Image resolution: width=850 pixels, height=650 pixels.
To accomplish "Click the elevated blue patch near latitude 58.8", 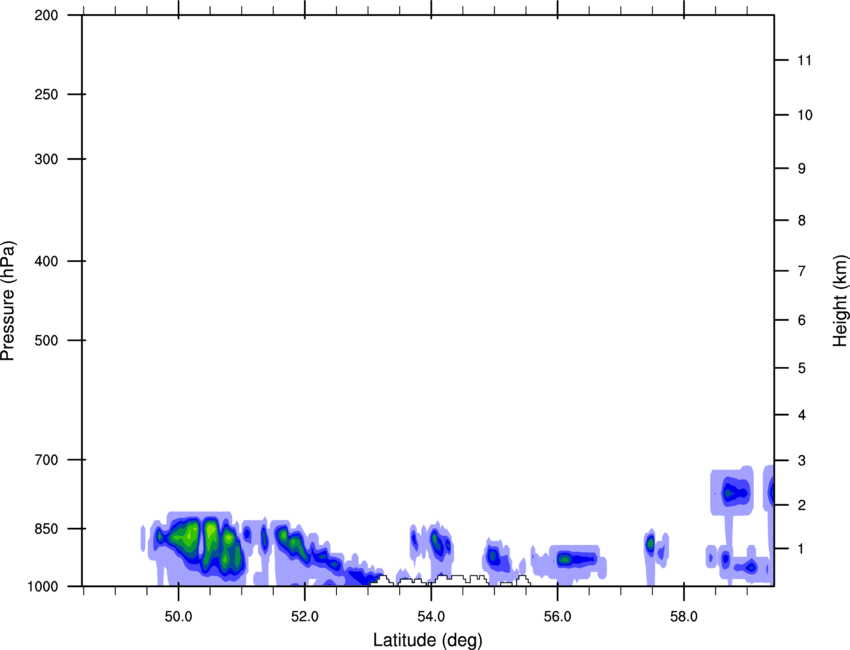I will [732, 492].
